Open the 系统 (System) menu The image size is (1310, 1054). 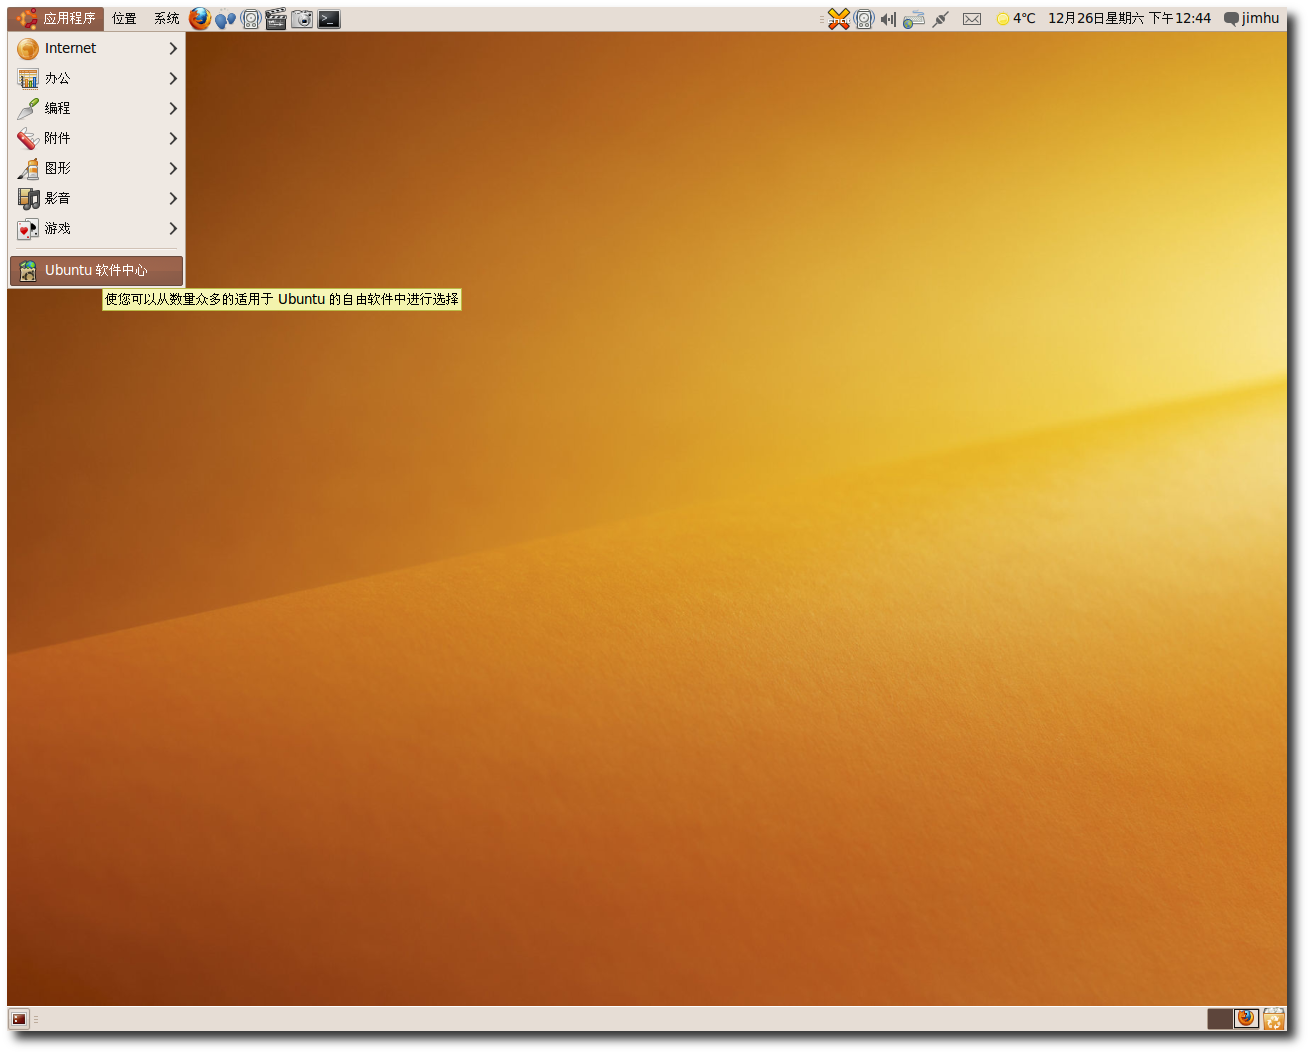pyautogui.click(x=166, y=18)
